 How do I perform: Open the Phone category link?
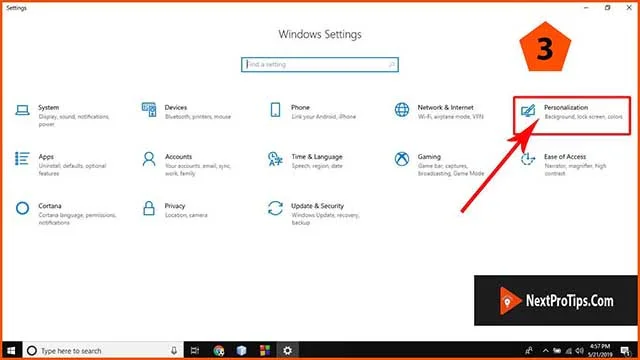[x=300, y=107]
